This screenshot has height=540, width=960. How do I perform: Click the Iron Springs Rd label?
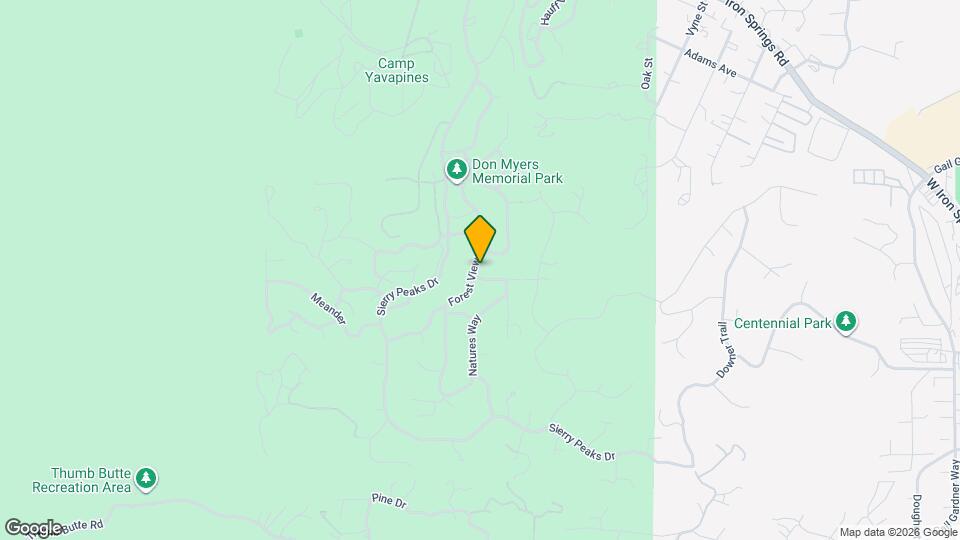[758, 32]
